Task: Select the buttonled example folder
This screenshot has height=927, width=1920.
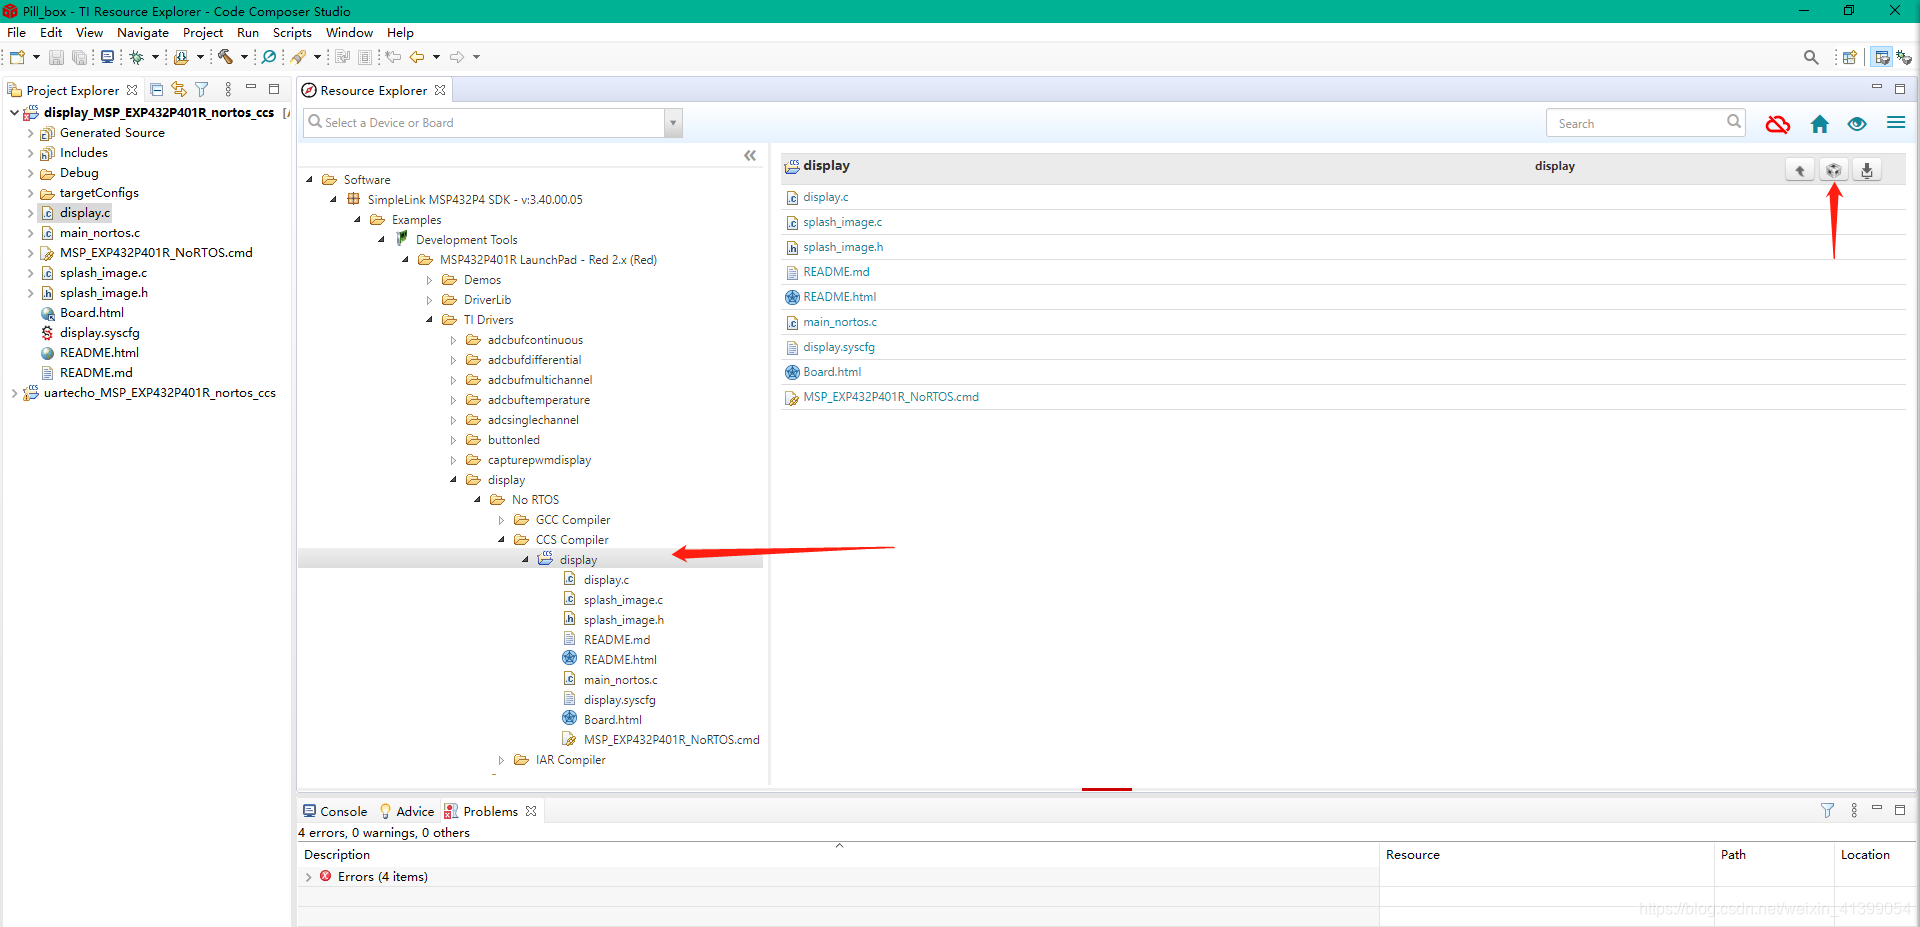Action: tap(513, 440)
